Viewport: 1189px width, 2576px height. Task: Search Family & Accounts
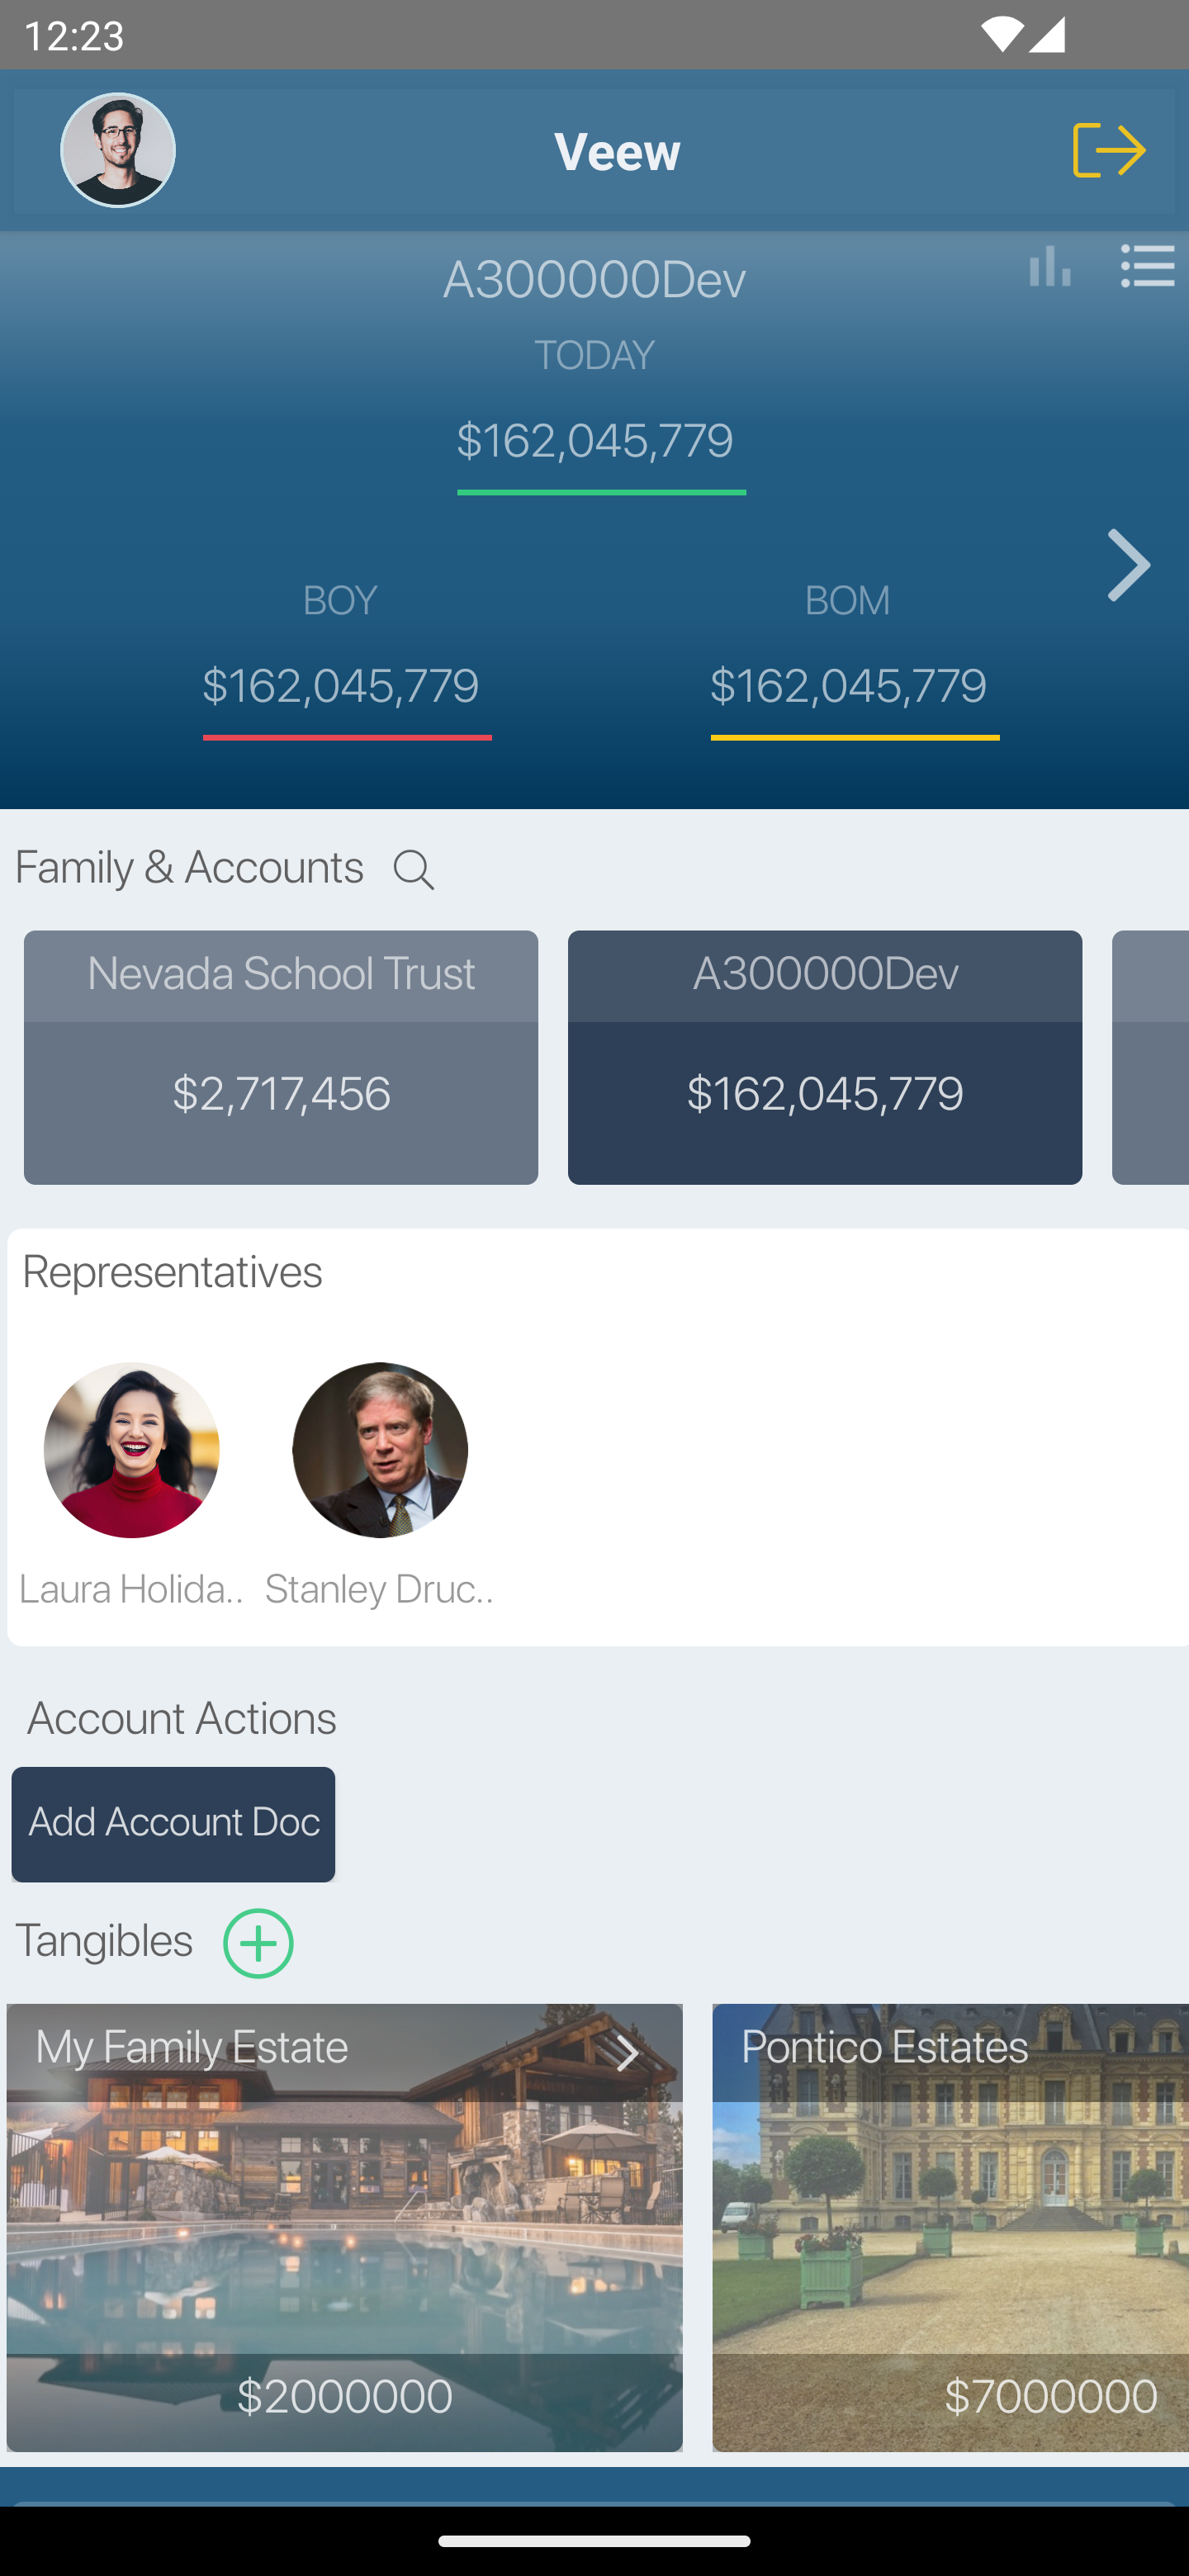coord(413,869)
